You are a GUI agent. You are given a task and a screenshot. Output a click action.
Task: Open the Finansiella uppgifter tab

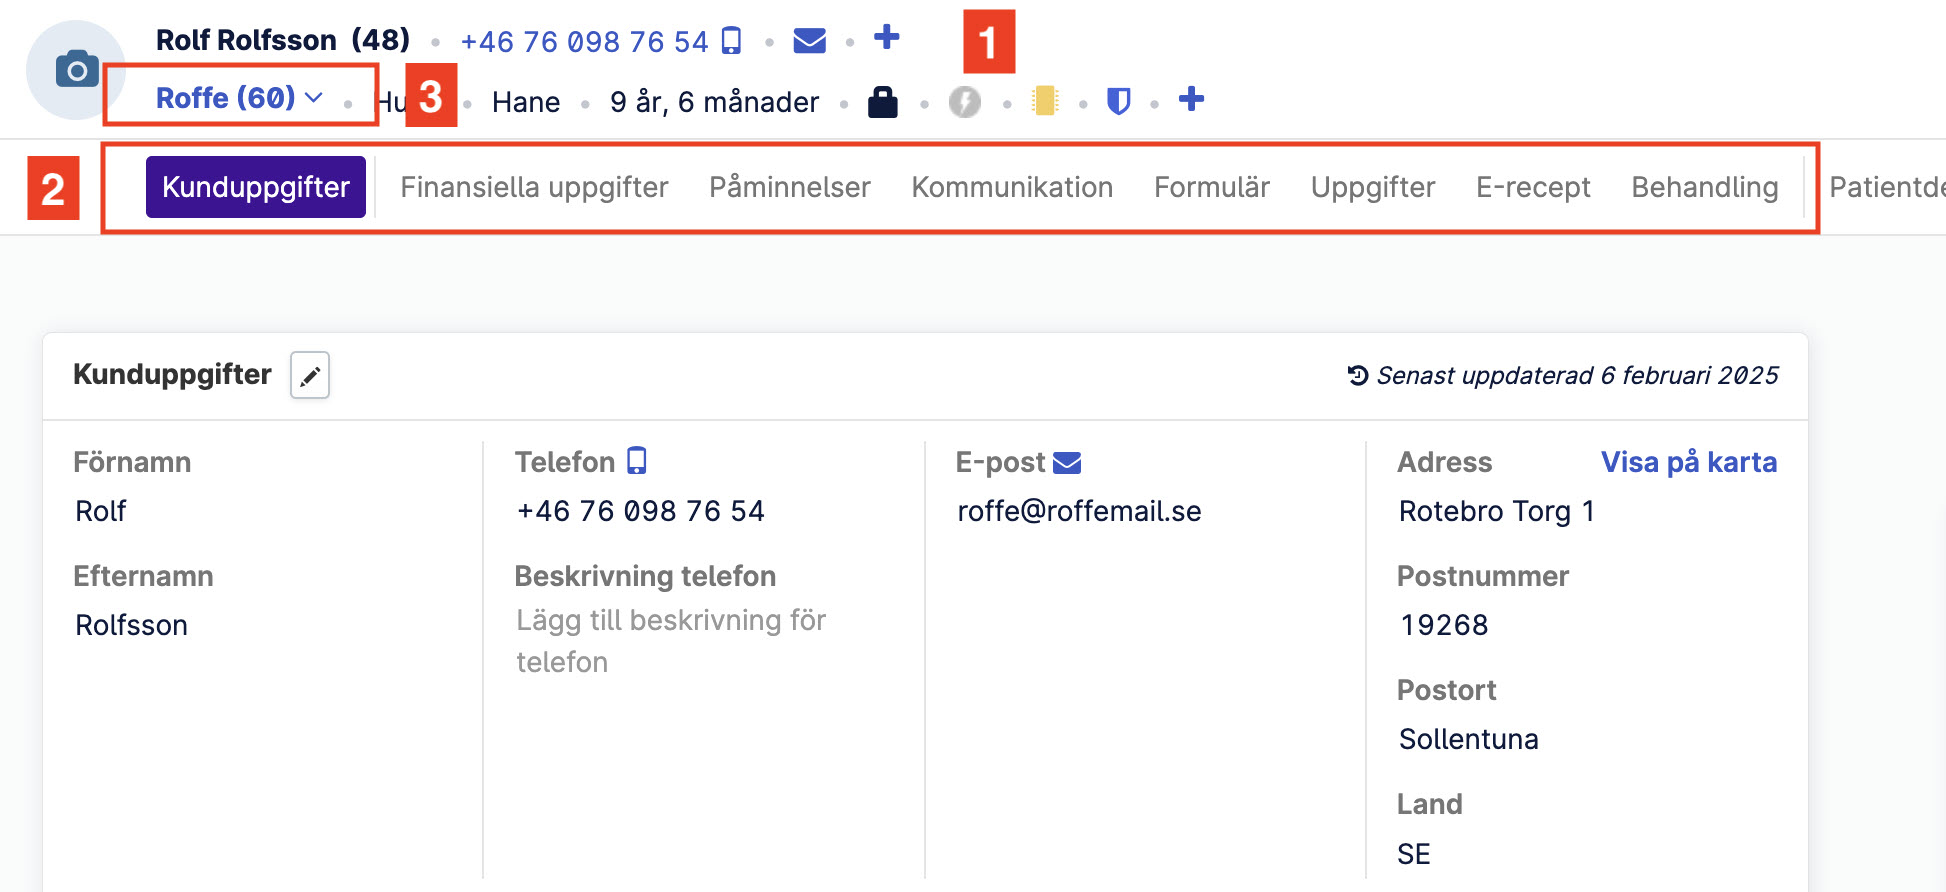pyautogui.click(x=534, y=187)
